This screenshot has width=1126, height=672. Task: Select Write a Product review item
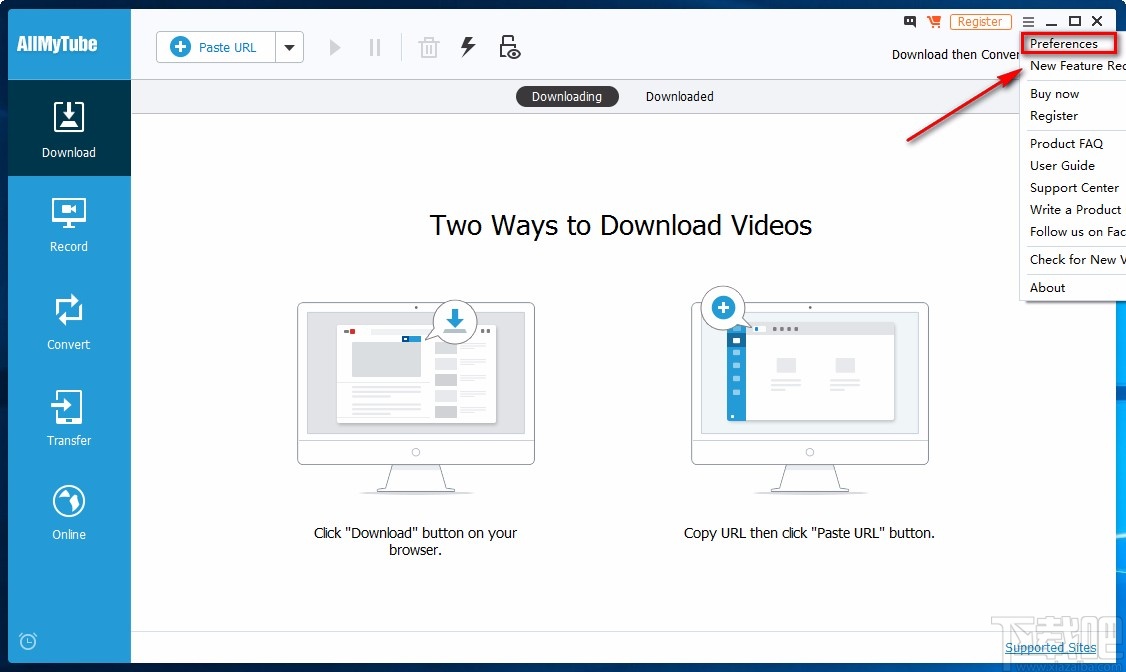pyautogui.click(x=1074, y=210)
